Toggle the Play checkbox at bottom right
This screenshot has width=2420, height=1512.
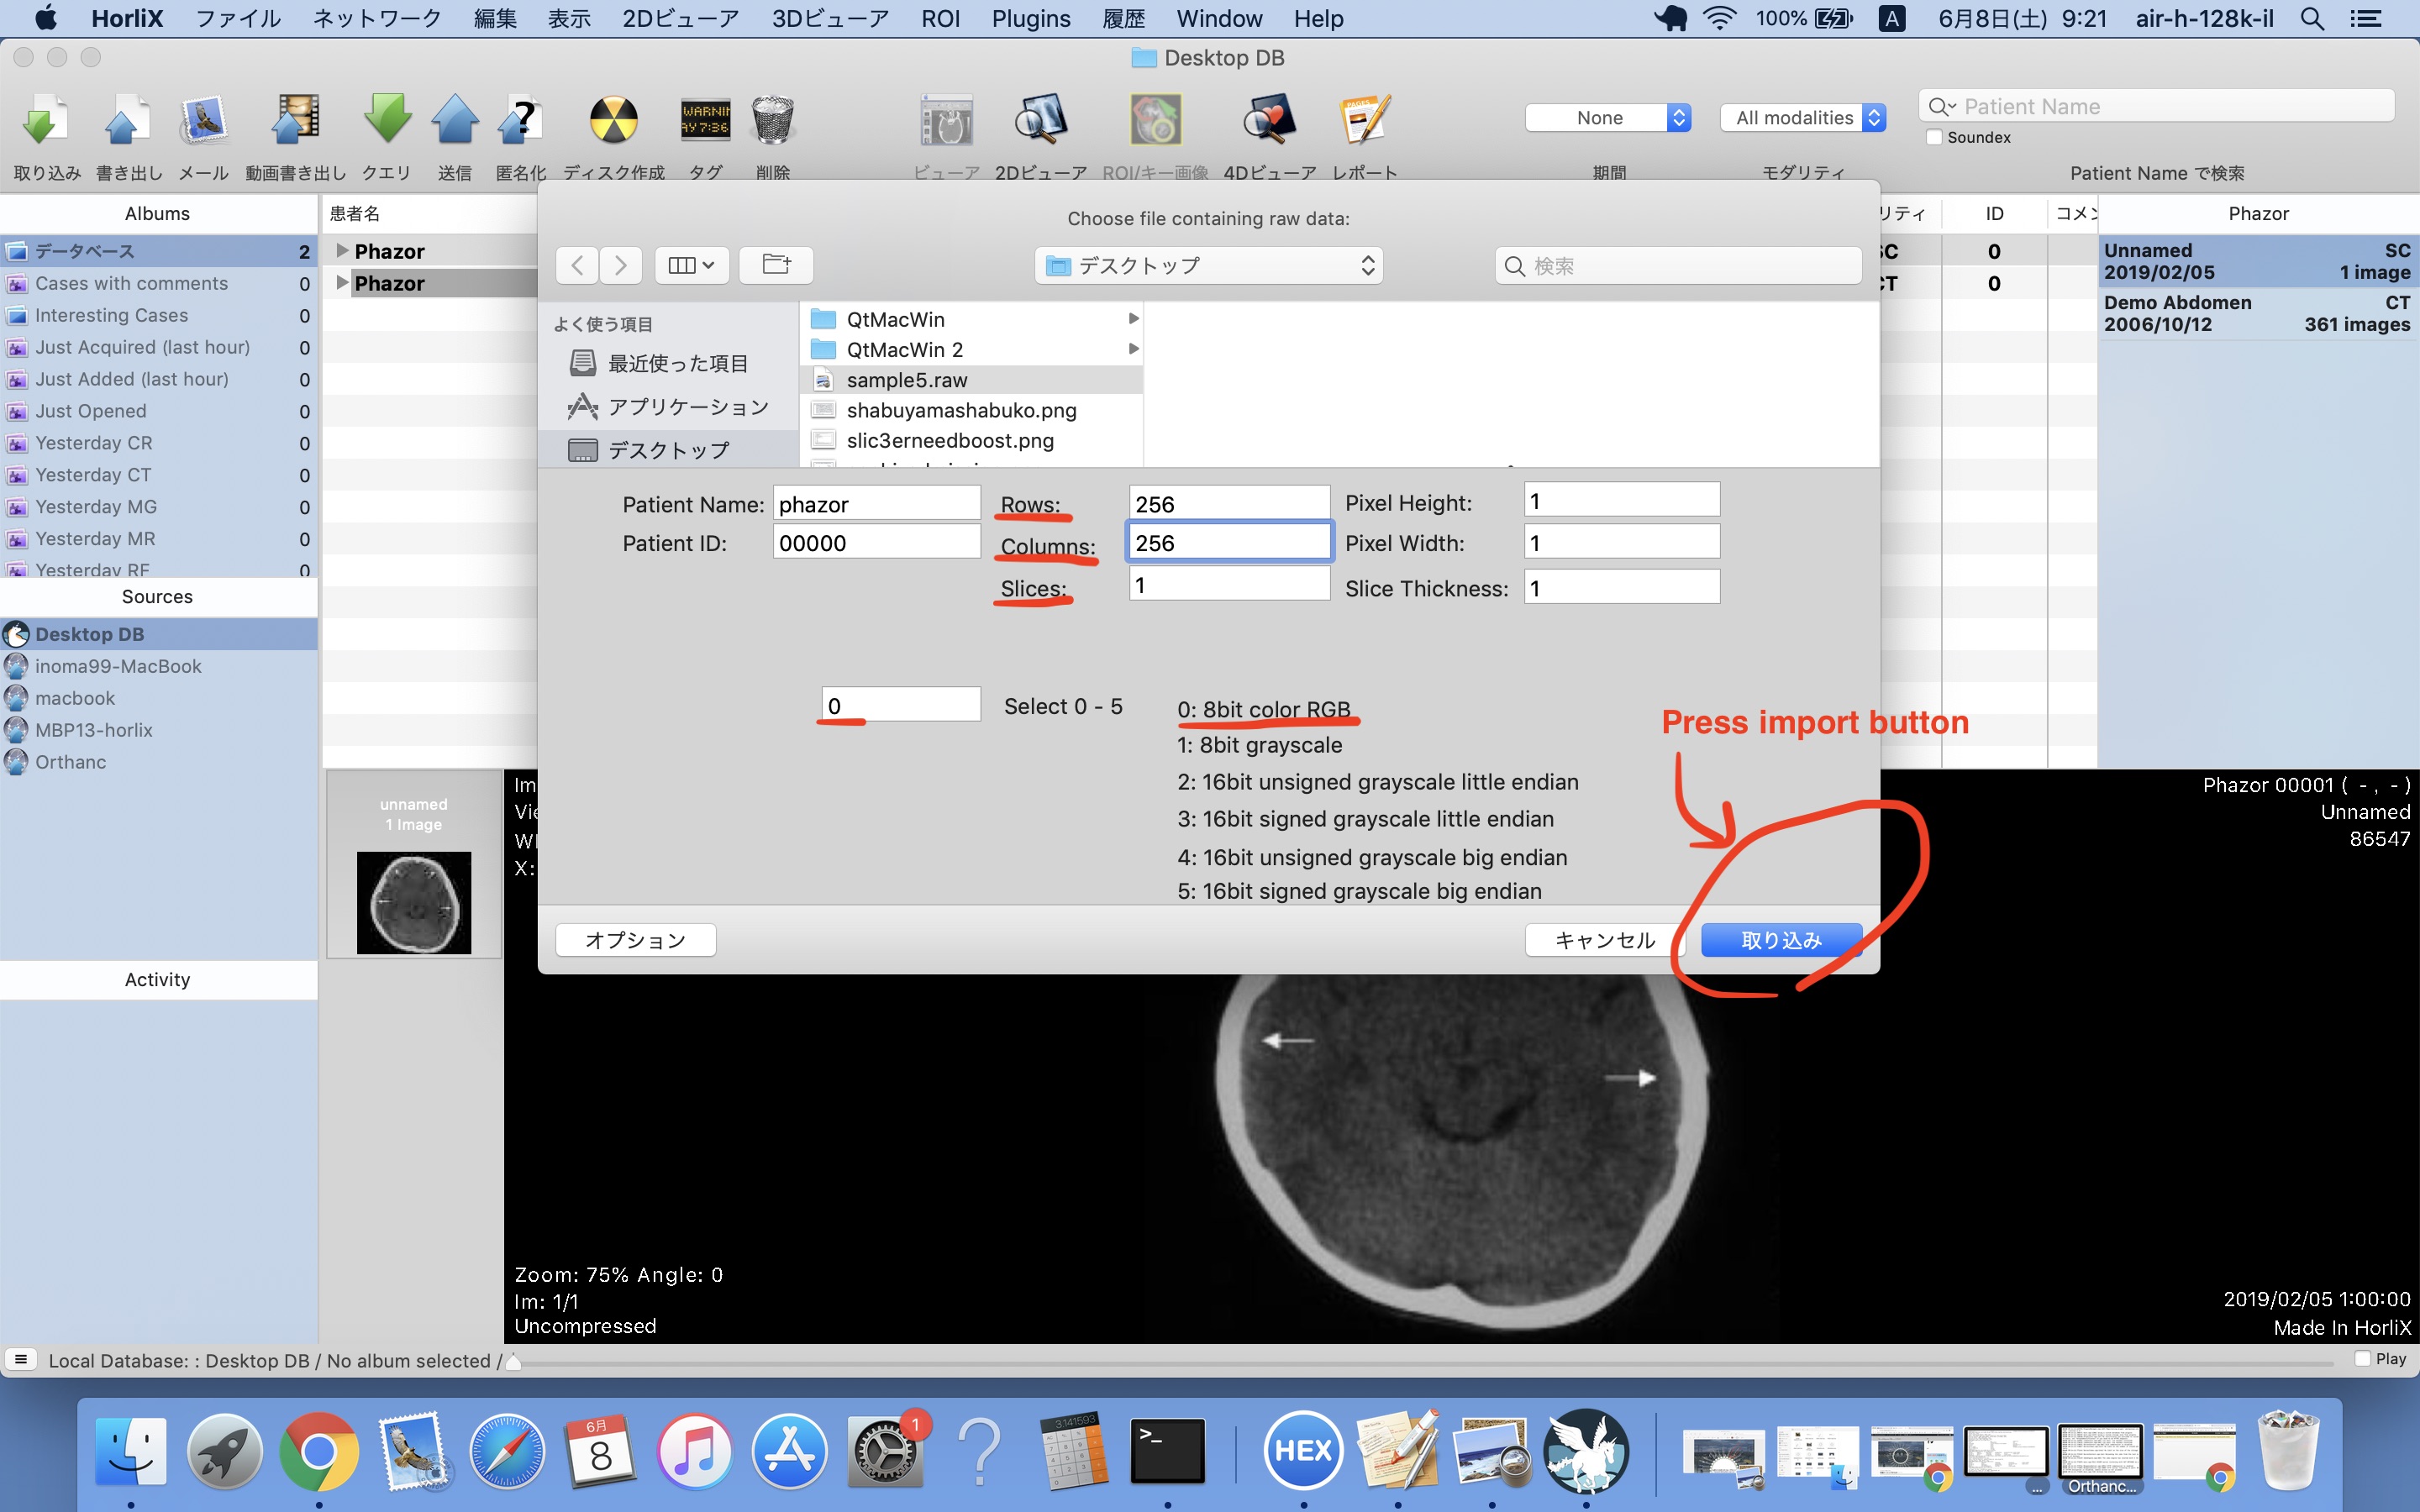(2362, 1358)
